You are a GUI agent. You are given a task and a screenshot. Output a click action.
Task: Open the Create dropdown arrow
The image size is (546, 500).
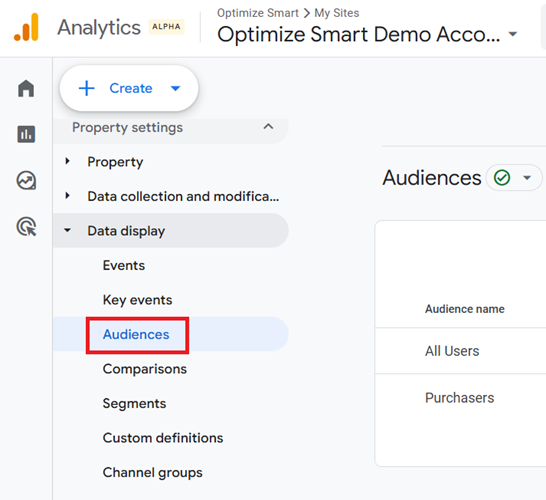tap(176, 88)
